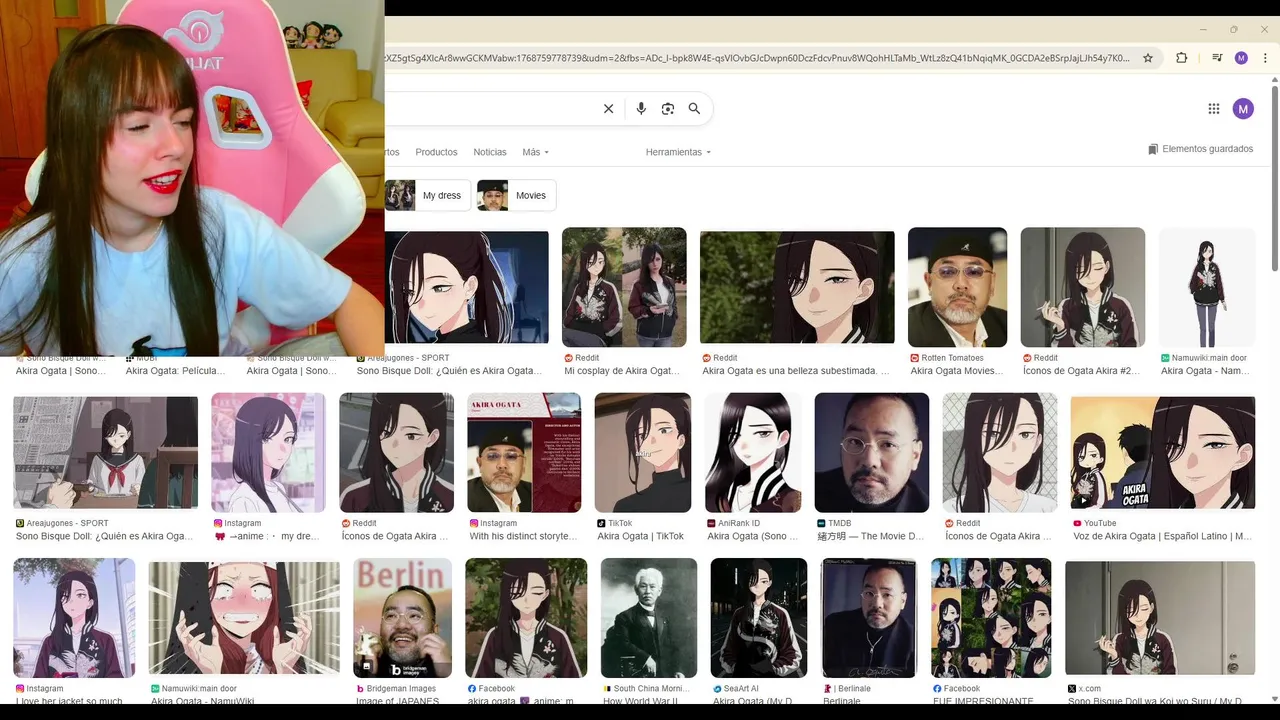Click the Google search input field

click(x=490, y=109)
